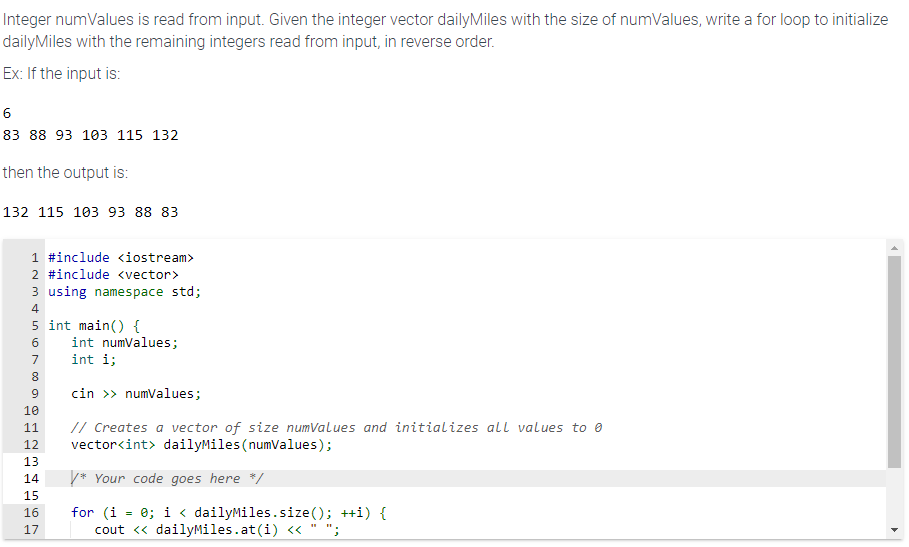The width and height of the screenshot is (909, 547).
Task: Click the '#include <vector>' line
Action: coord(113,275)
